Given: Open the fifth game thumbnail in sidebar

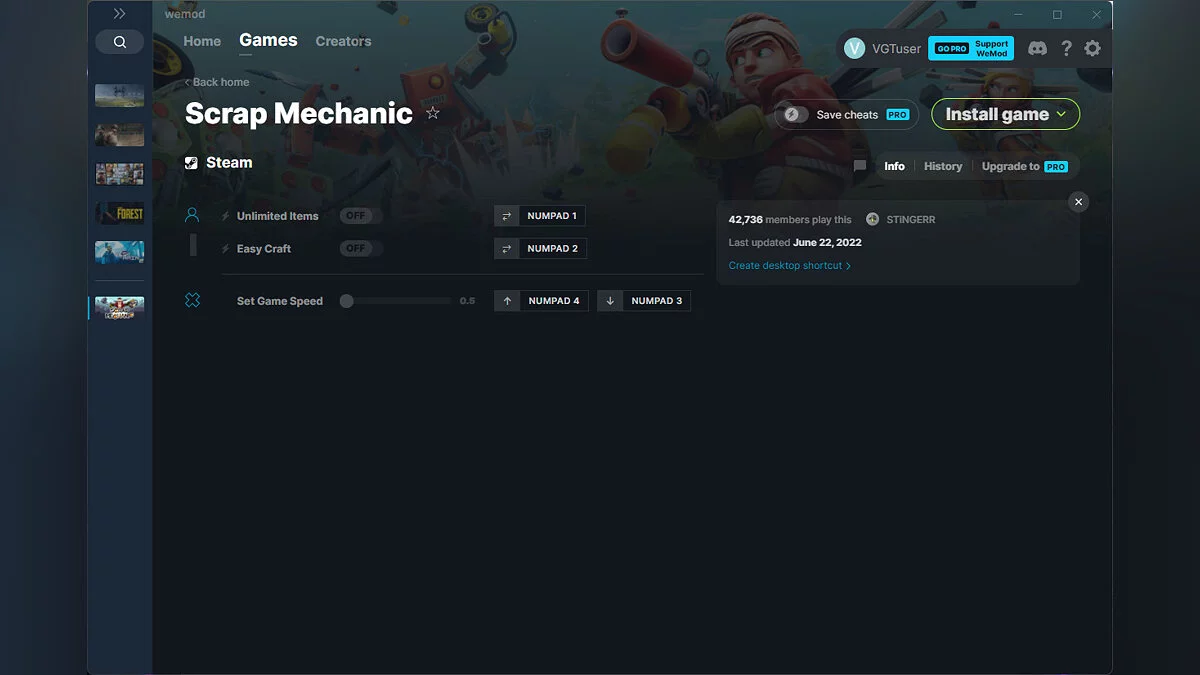Looking at the screenshot, I should 120,252.
